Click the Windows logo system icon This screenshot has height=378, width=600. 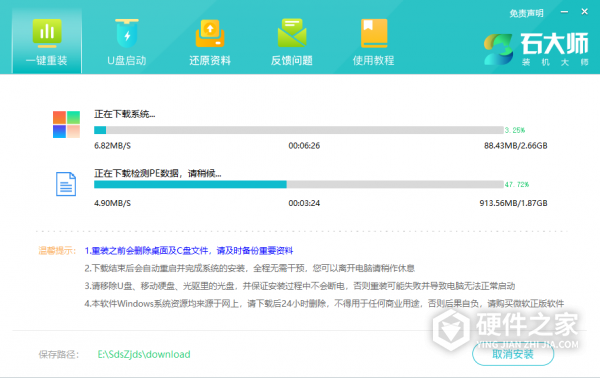coord(66,124)
